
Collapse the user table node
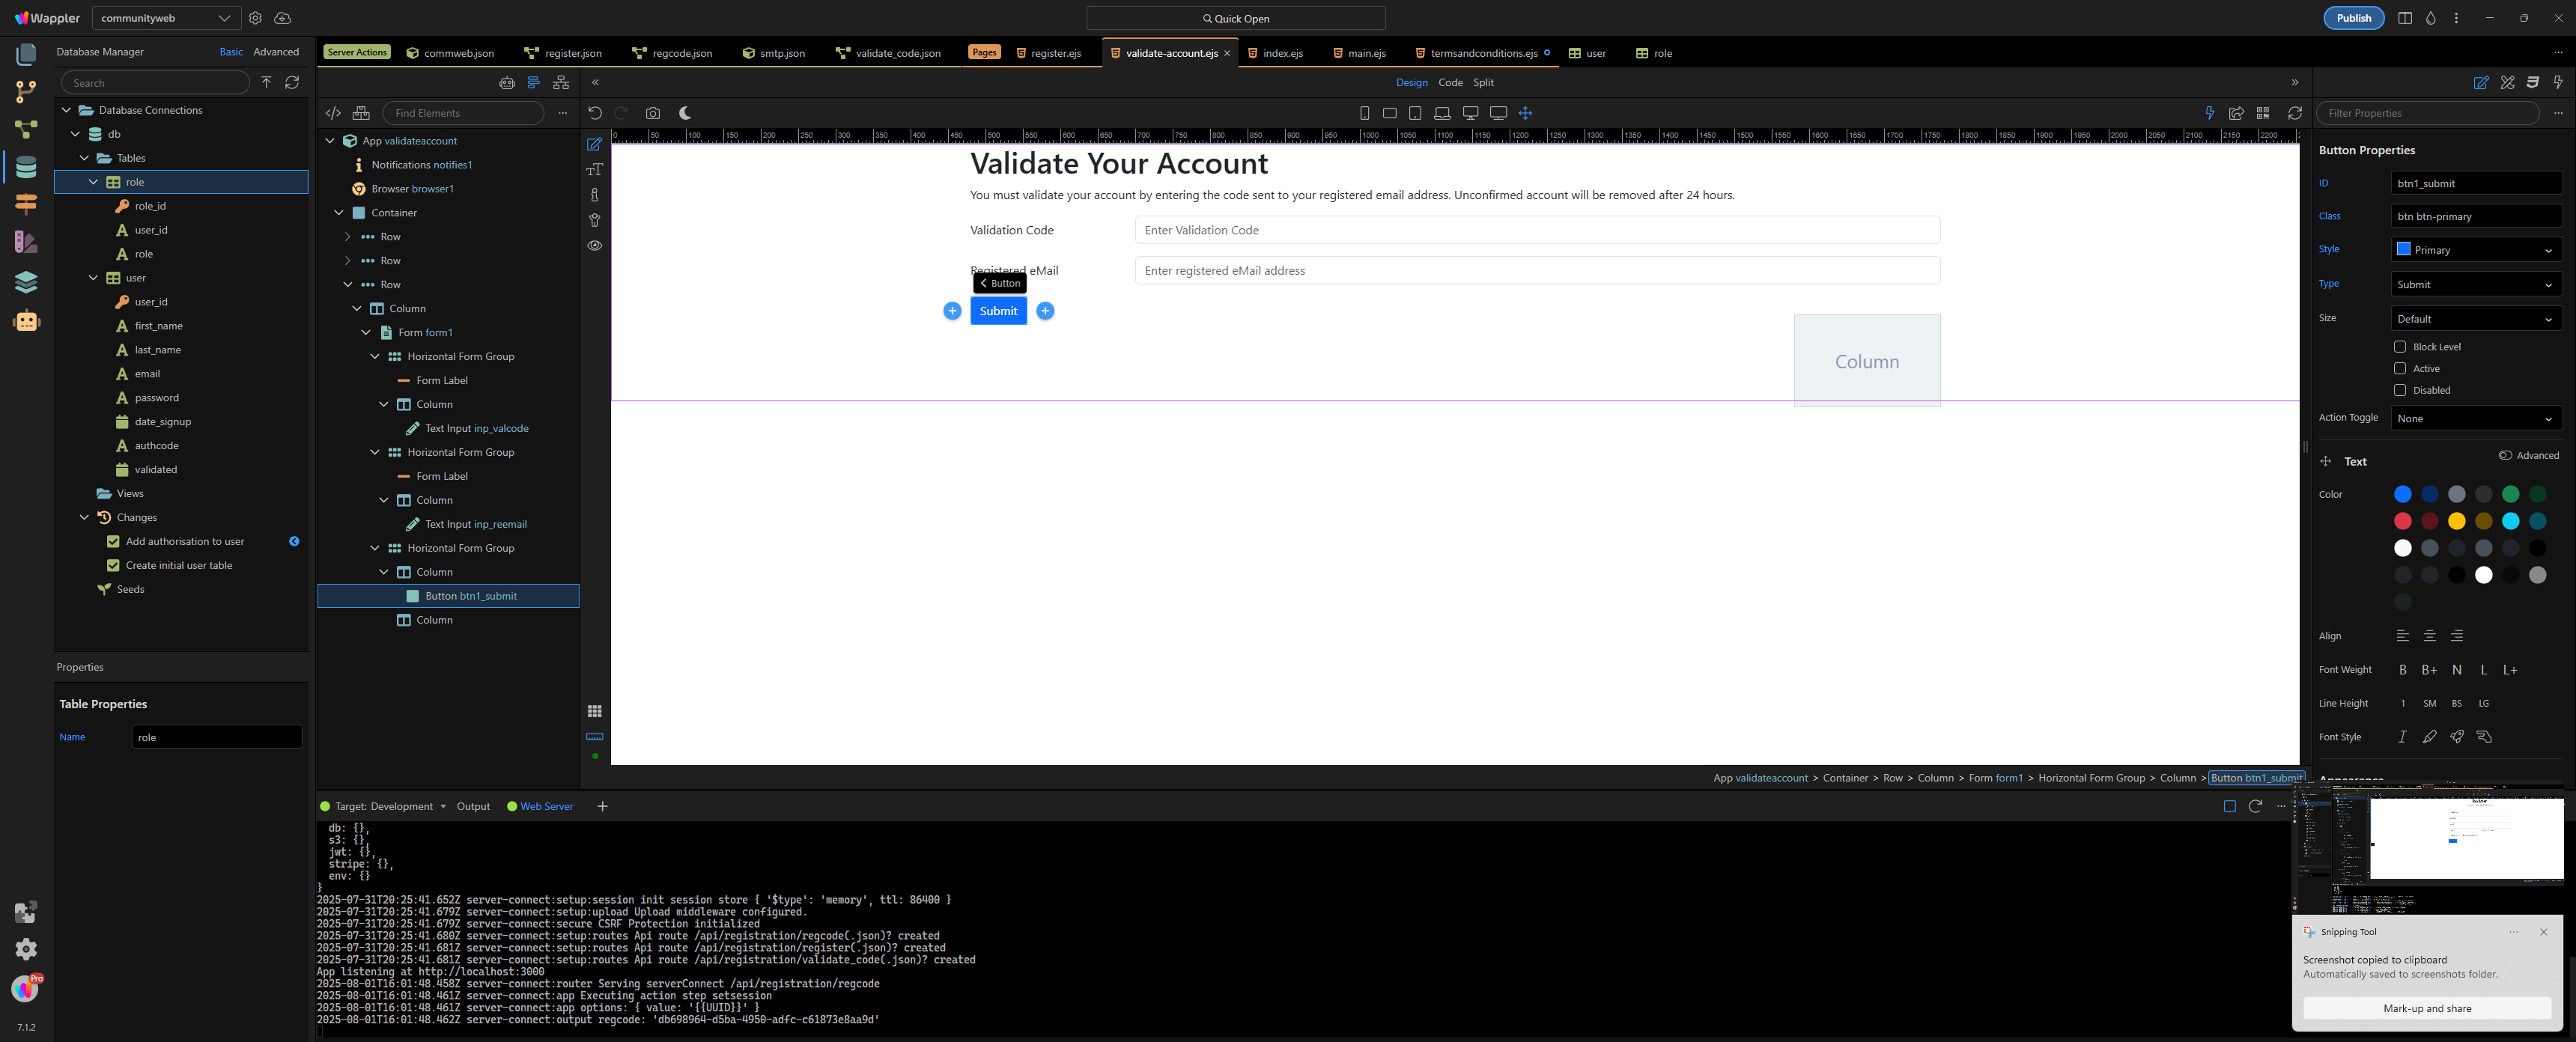(93, 278)
